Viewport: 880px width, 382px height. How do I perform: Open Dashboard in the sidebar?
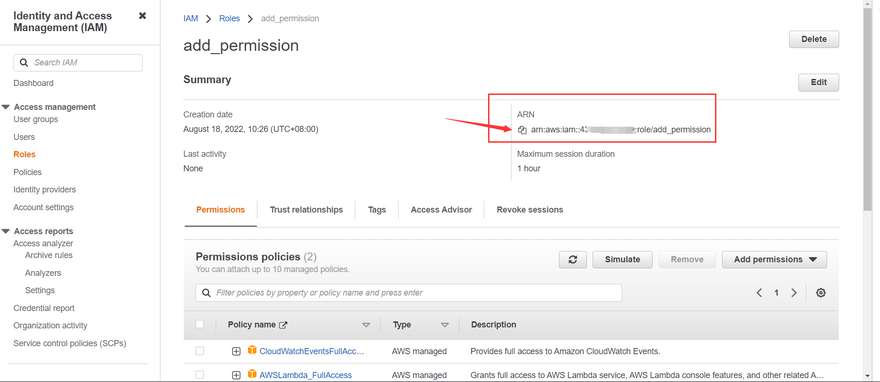coord(34,83)
